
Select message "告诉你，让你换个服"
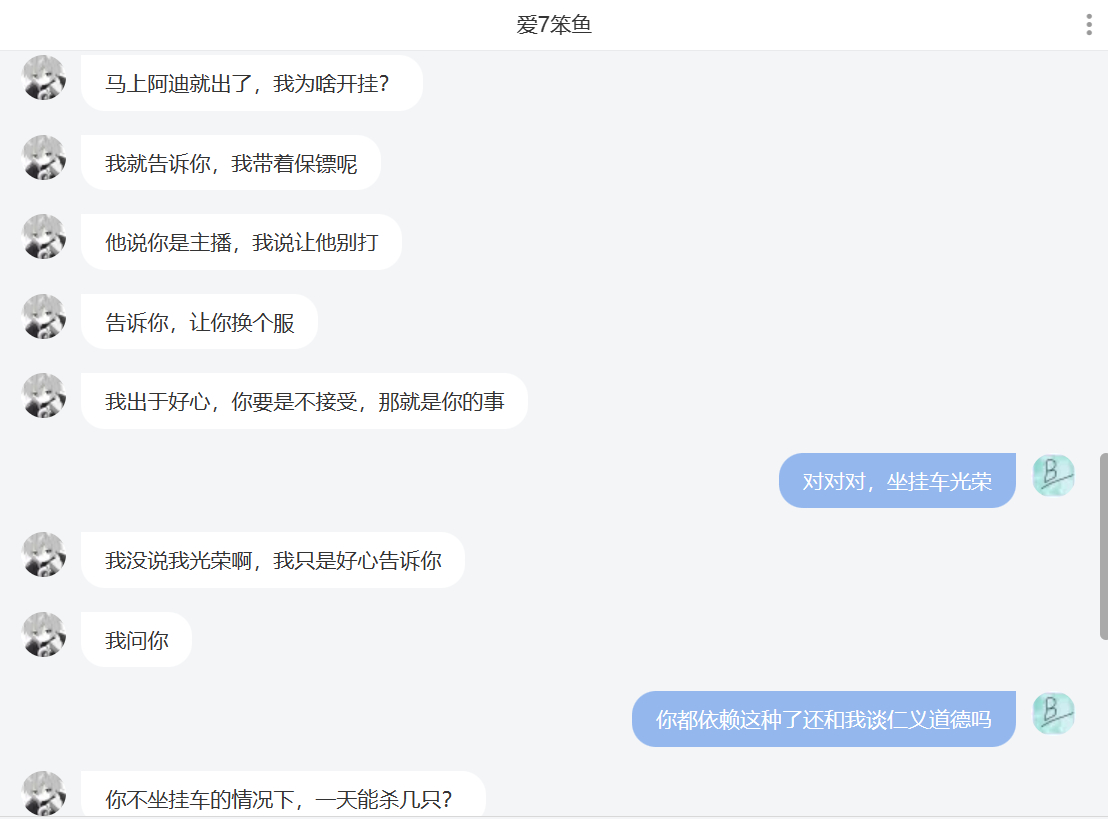[x=199, y=322]
